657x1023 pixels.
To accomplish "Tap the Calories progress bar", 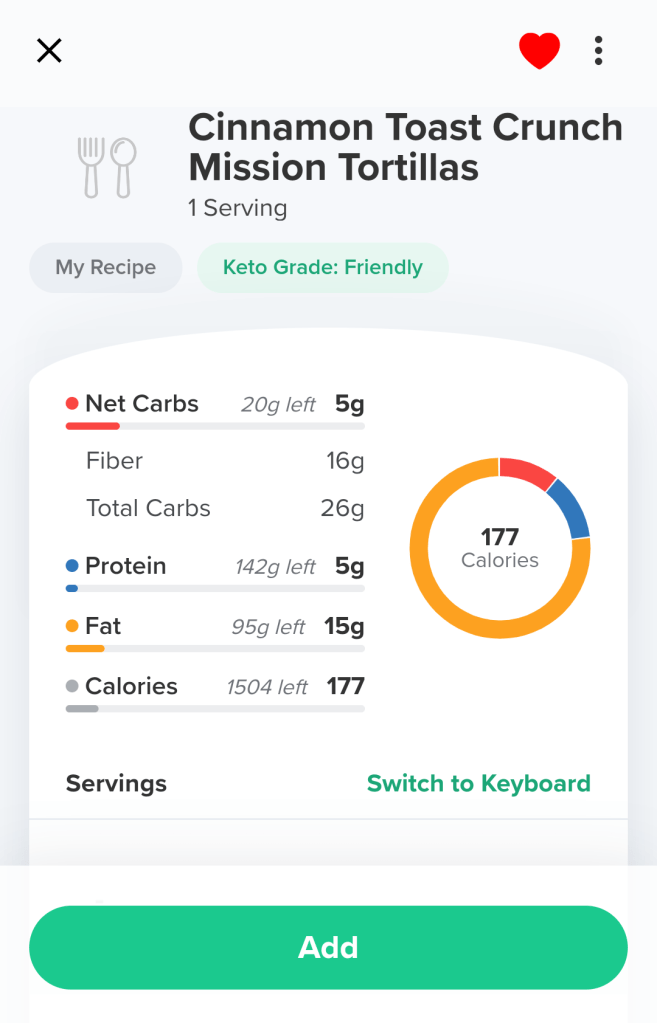I will click(x=215, y=708).
